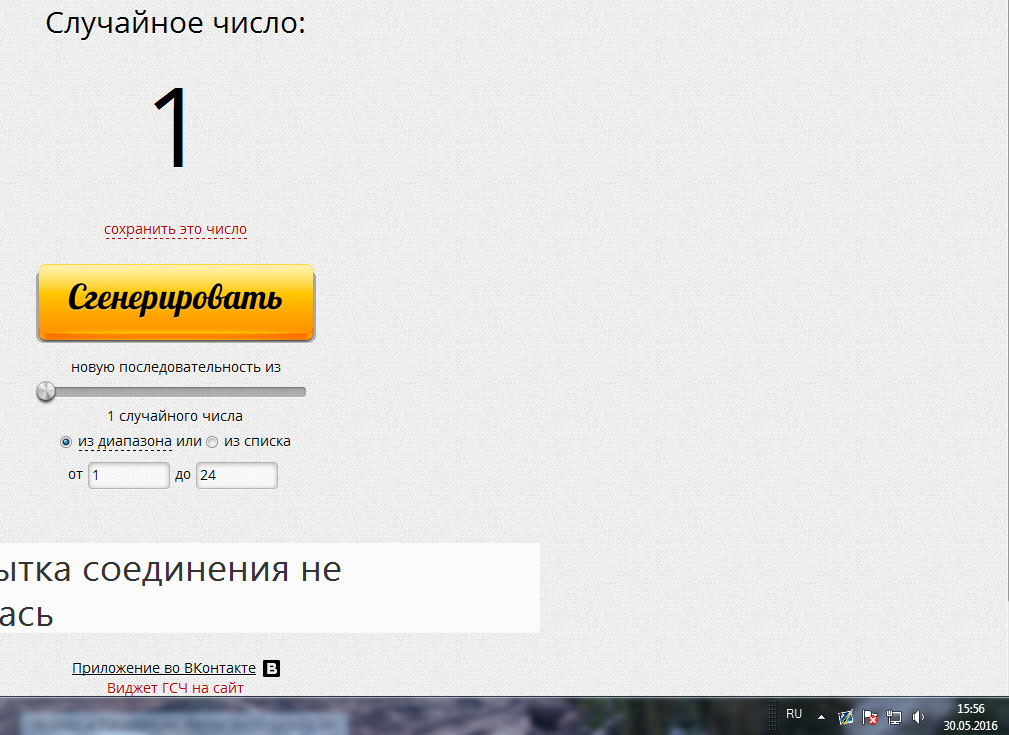Select the 'из списка' radio button
The width and height of the screenshot is (1009, 735).
(212, 442)
